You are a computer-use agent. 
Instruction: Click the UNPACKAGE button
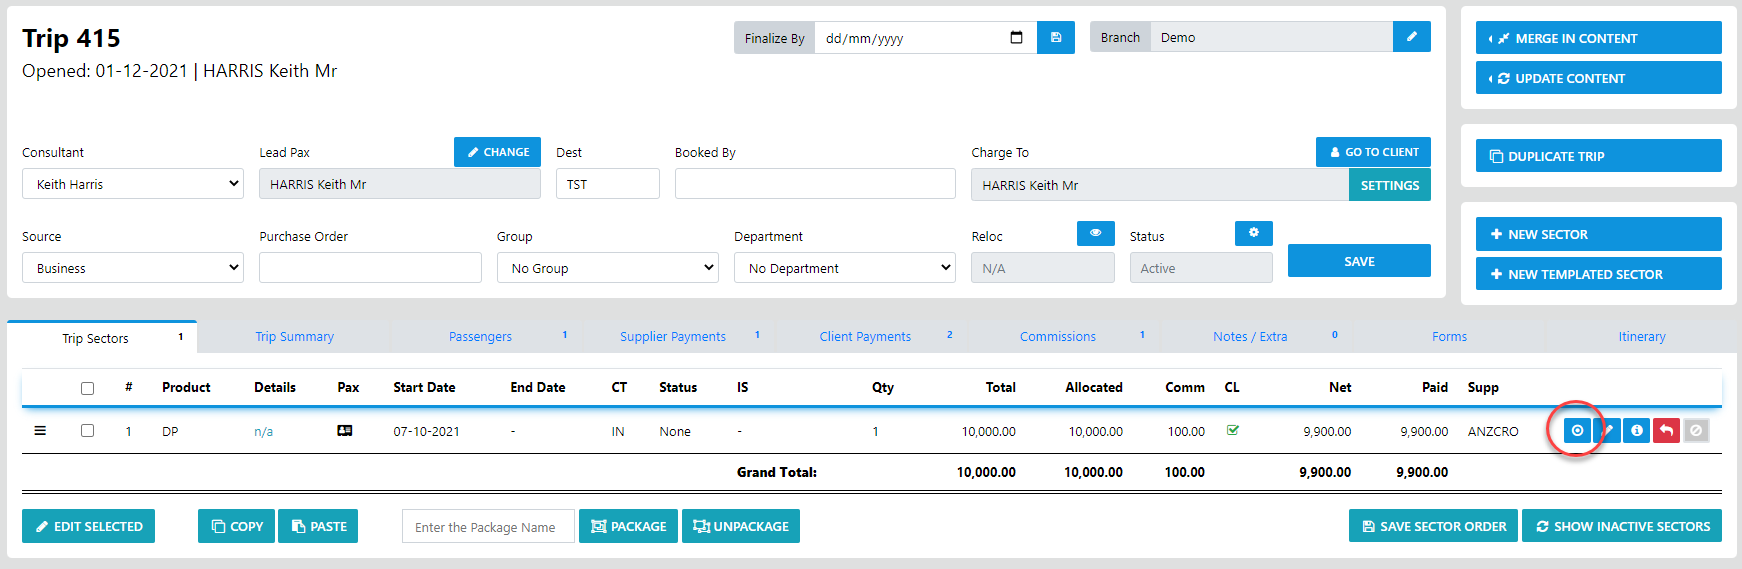[x=741, y=526]
